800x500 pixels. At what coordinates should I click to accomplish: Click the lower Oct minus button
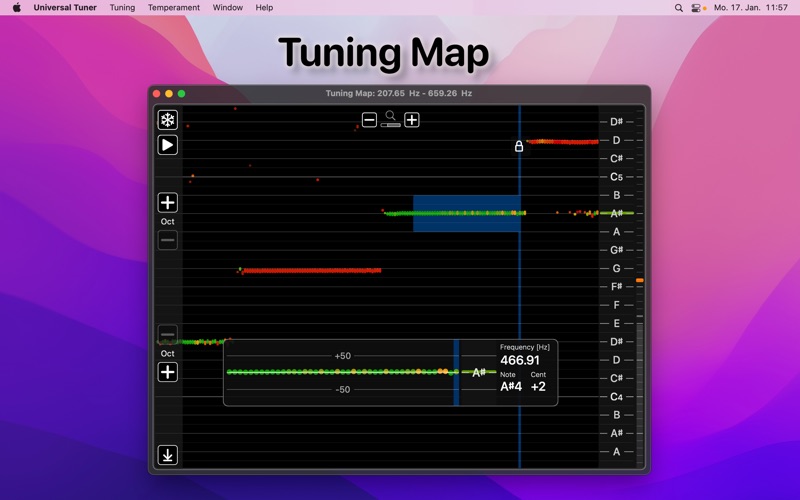(167, 334)
